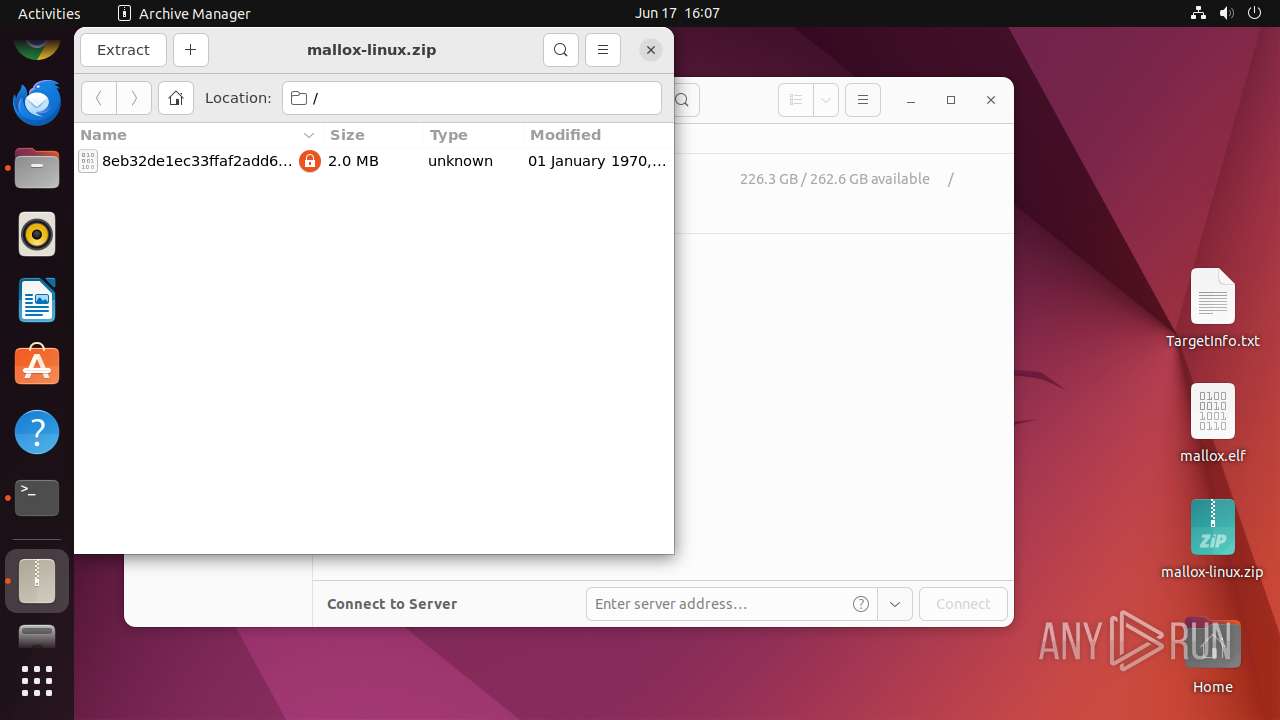
Task: Select the 8eb32de1ec33ffaf2add6... file row
Action: [374, 161]
